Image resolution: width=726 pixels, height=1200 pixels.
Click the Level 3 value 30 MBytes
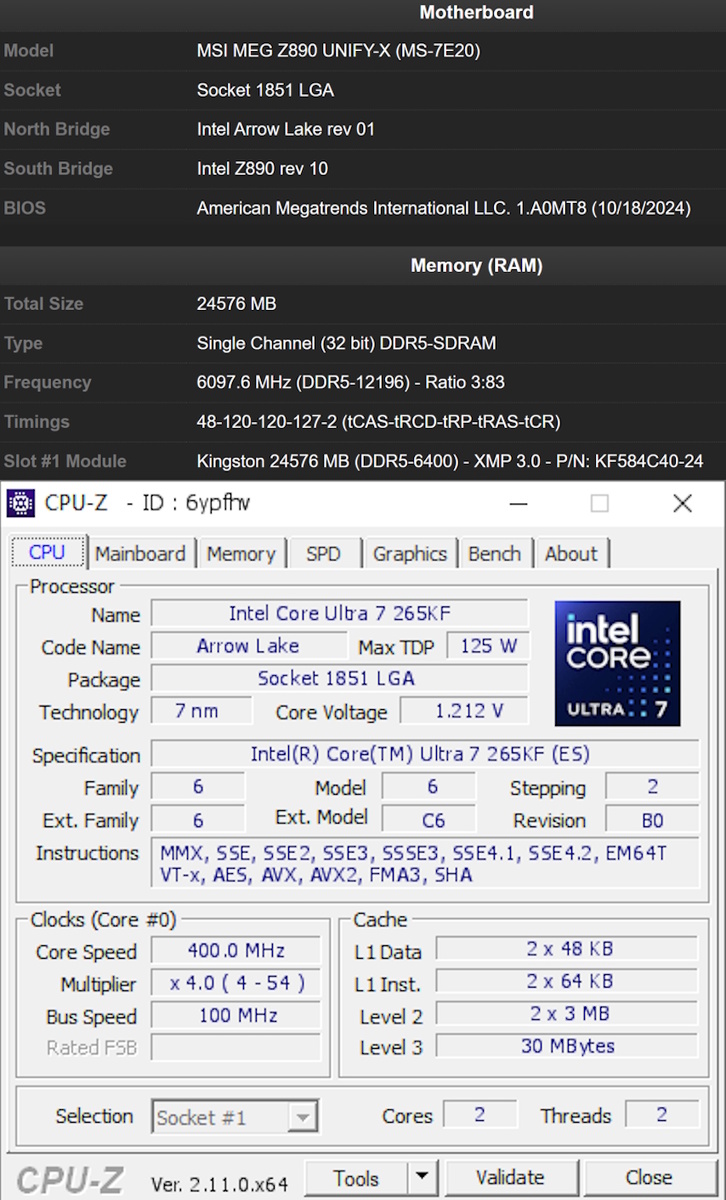pos(568,1047)
